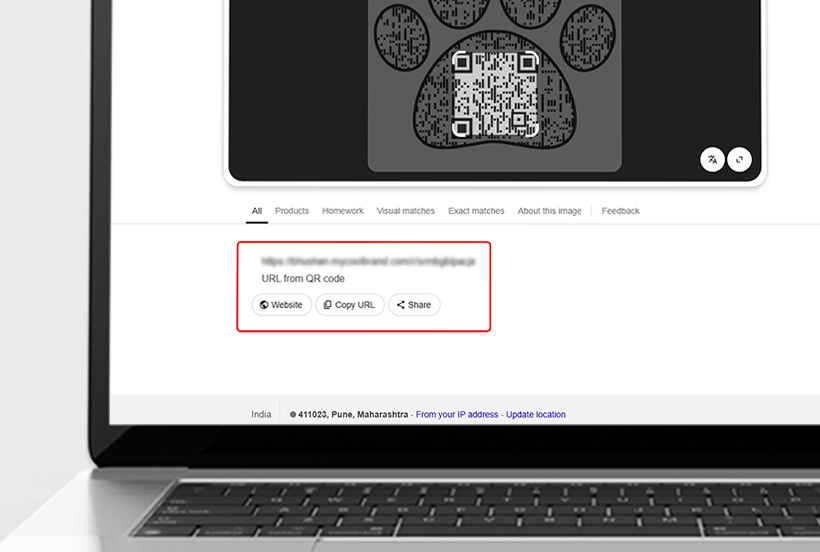Open the Exact matches tab

pos(476,211)
